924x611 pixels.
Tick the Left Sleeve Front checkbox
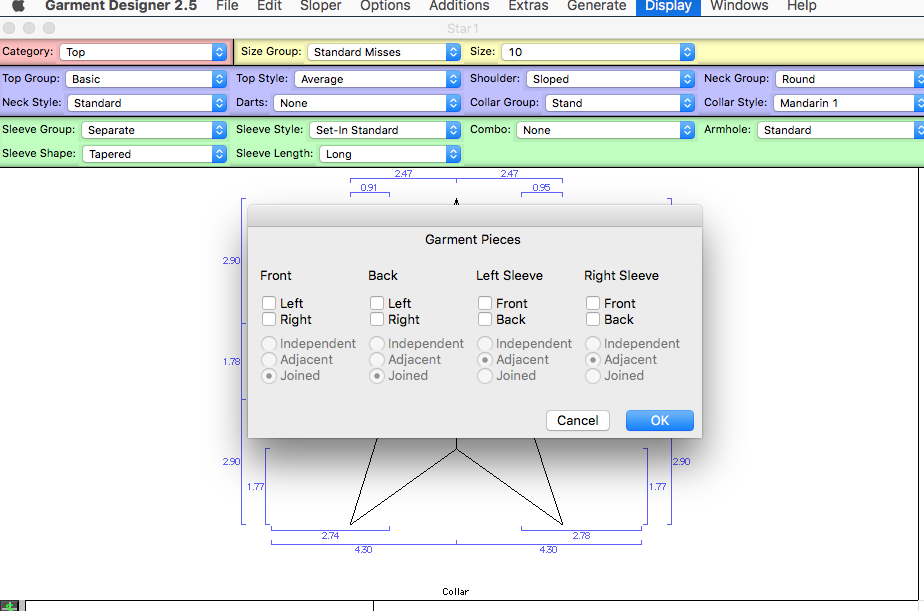coord(484,303)
